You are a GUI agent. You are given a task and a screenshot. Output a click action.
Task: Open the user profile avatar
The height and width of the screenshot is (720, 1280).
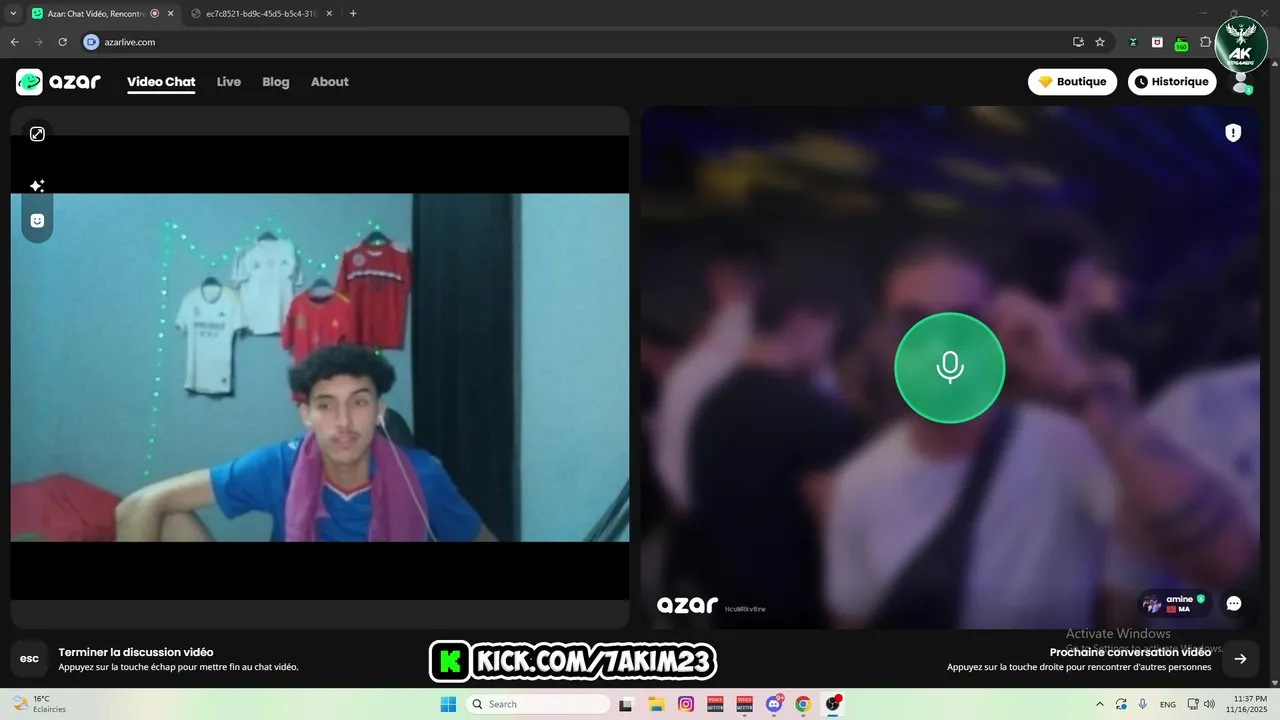[1242, 83]
